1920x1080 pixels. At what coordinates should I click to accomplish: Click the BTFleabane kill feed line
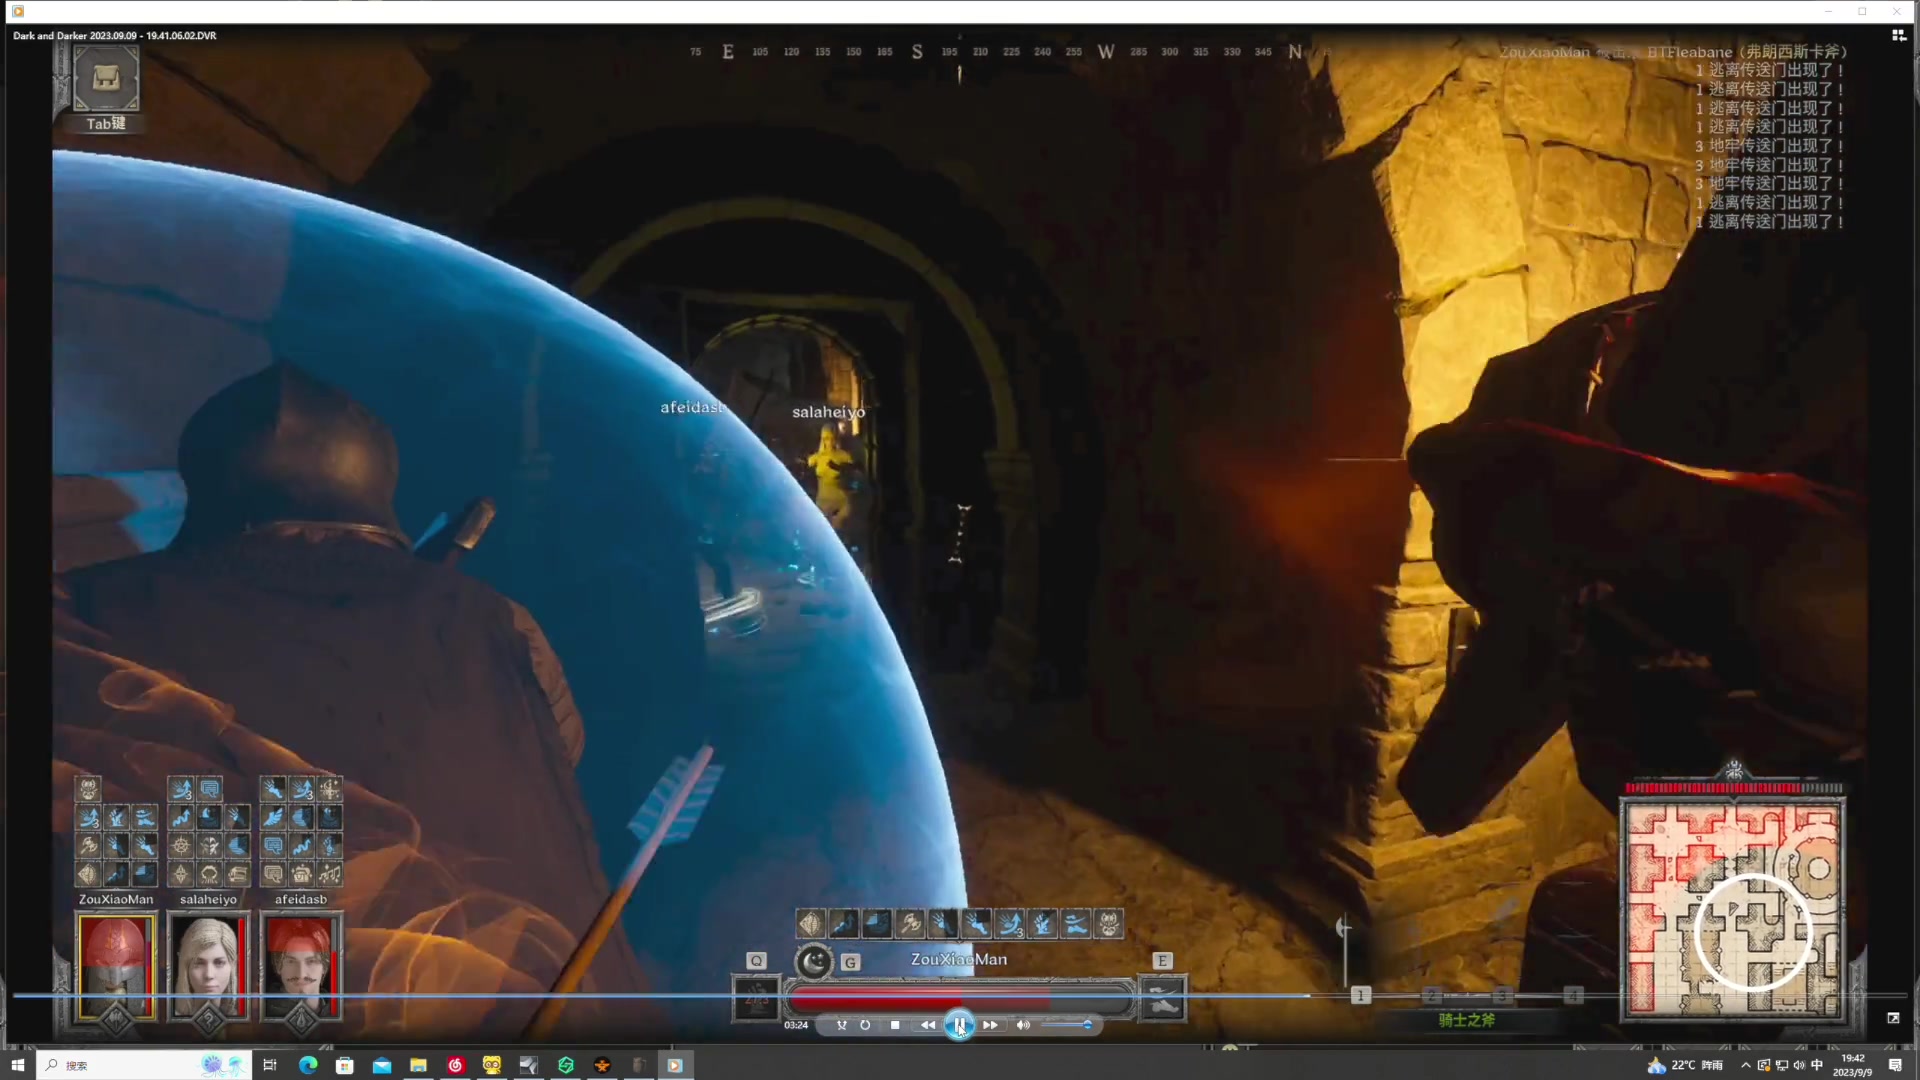pos(1673,52)
